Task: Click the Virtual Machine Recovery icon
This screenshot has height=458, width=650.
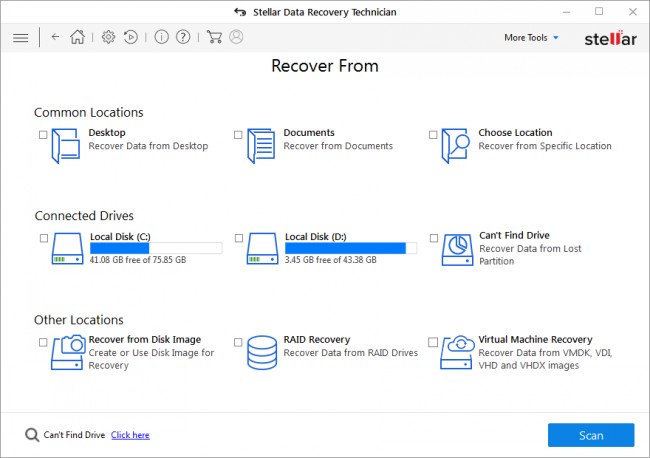Action: click(x=457, y=352)
